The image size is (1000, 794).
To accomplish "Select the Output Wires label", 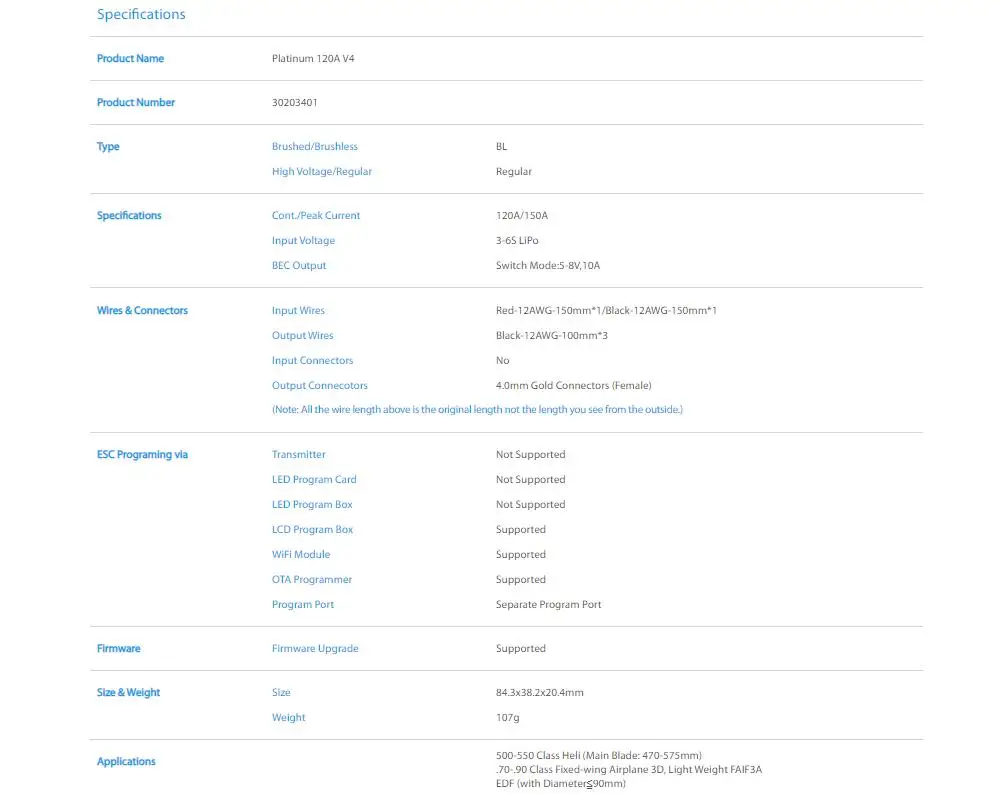I will pyautogui.click(x=302, y=335).
